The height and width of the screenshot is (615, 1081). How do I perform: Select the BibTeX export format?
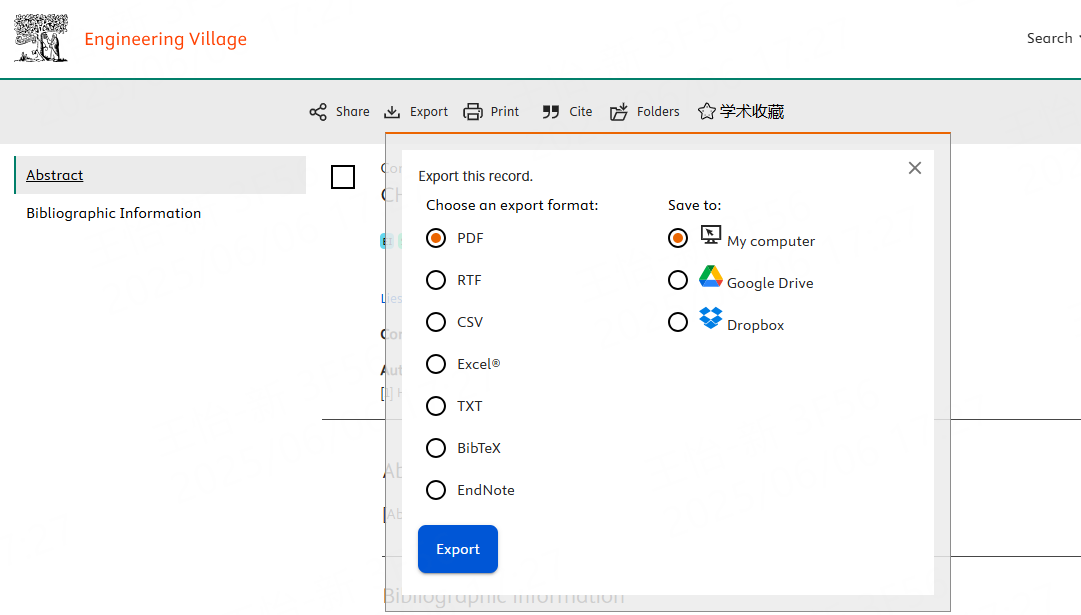(x=436, y=448)
